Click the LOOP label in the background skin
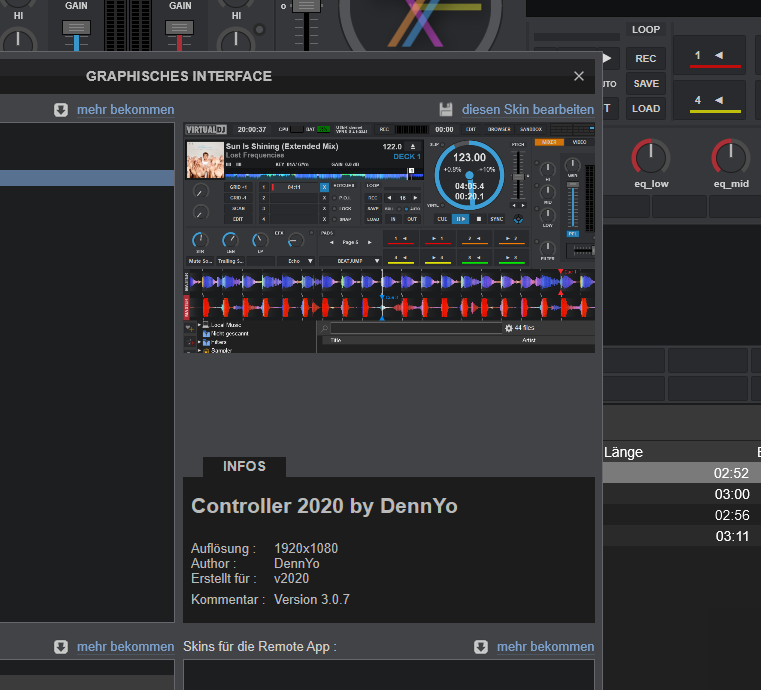 coord(645,30)
